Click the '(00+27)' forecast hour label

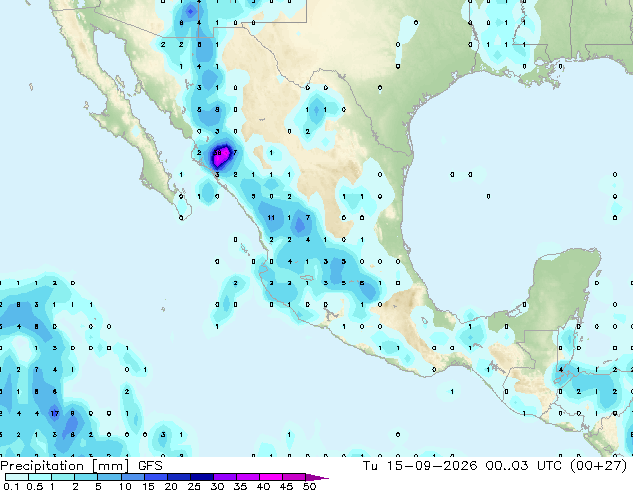pos(598,466)
